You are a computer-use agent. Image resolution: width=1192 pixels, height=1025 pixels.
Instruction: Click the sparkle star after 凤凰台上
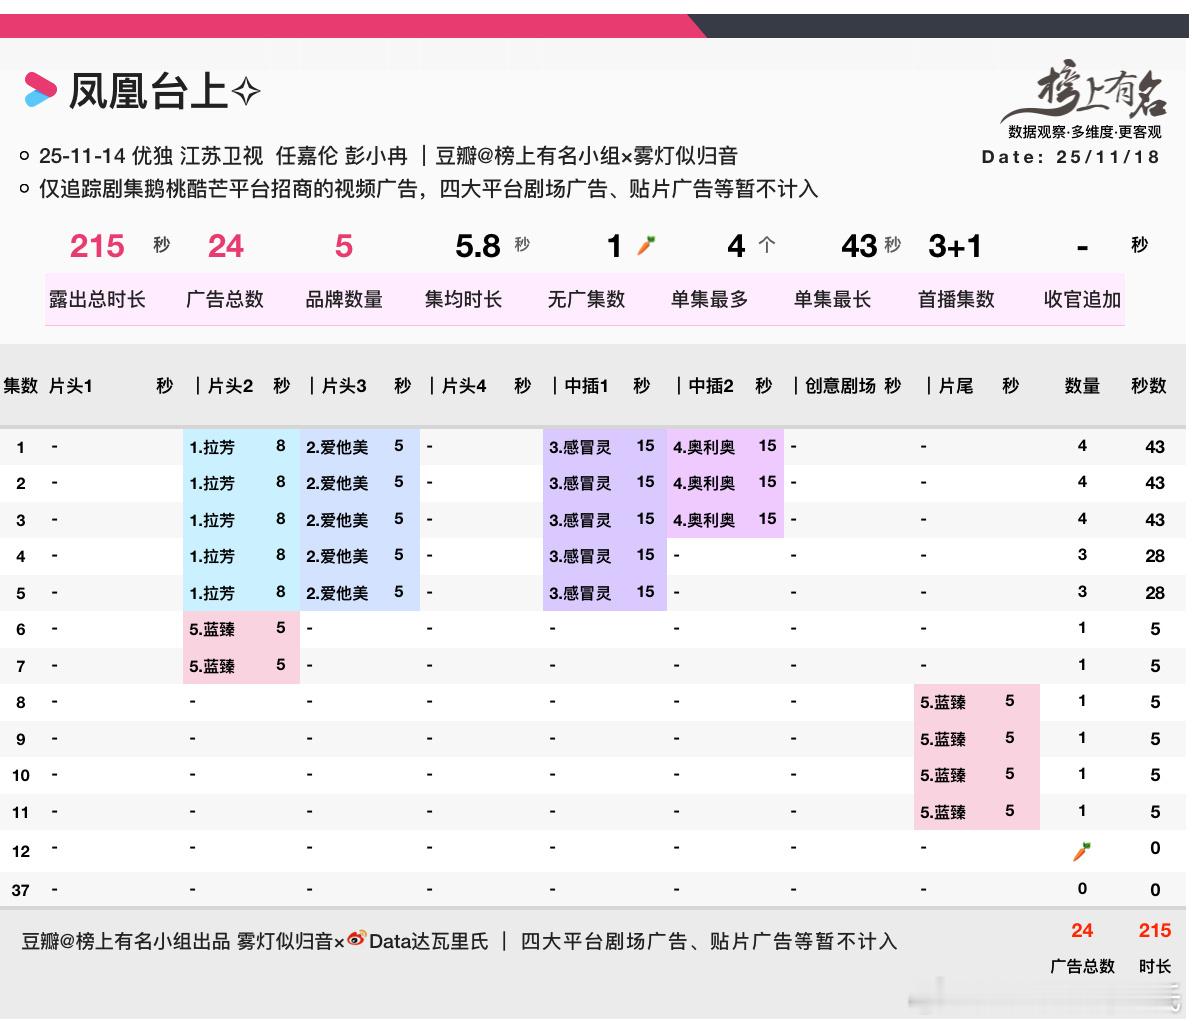(246, 92)
